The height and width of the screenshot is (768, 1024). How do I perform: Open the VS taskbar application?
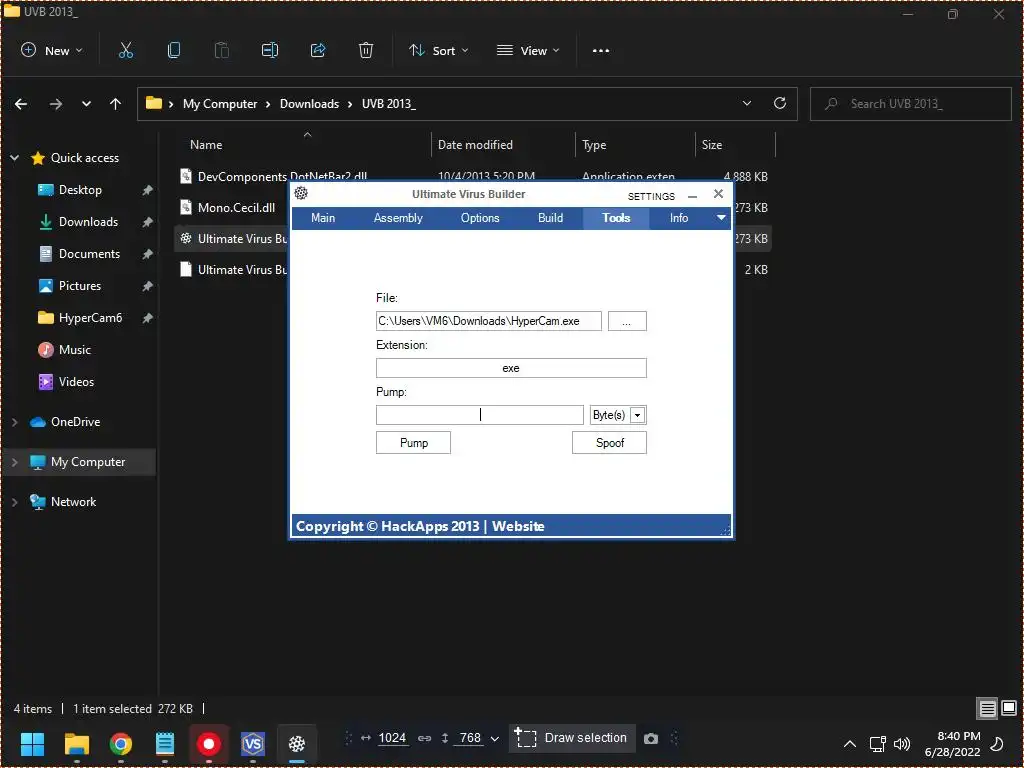click(253, 743)
